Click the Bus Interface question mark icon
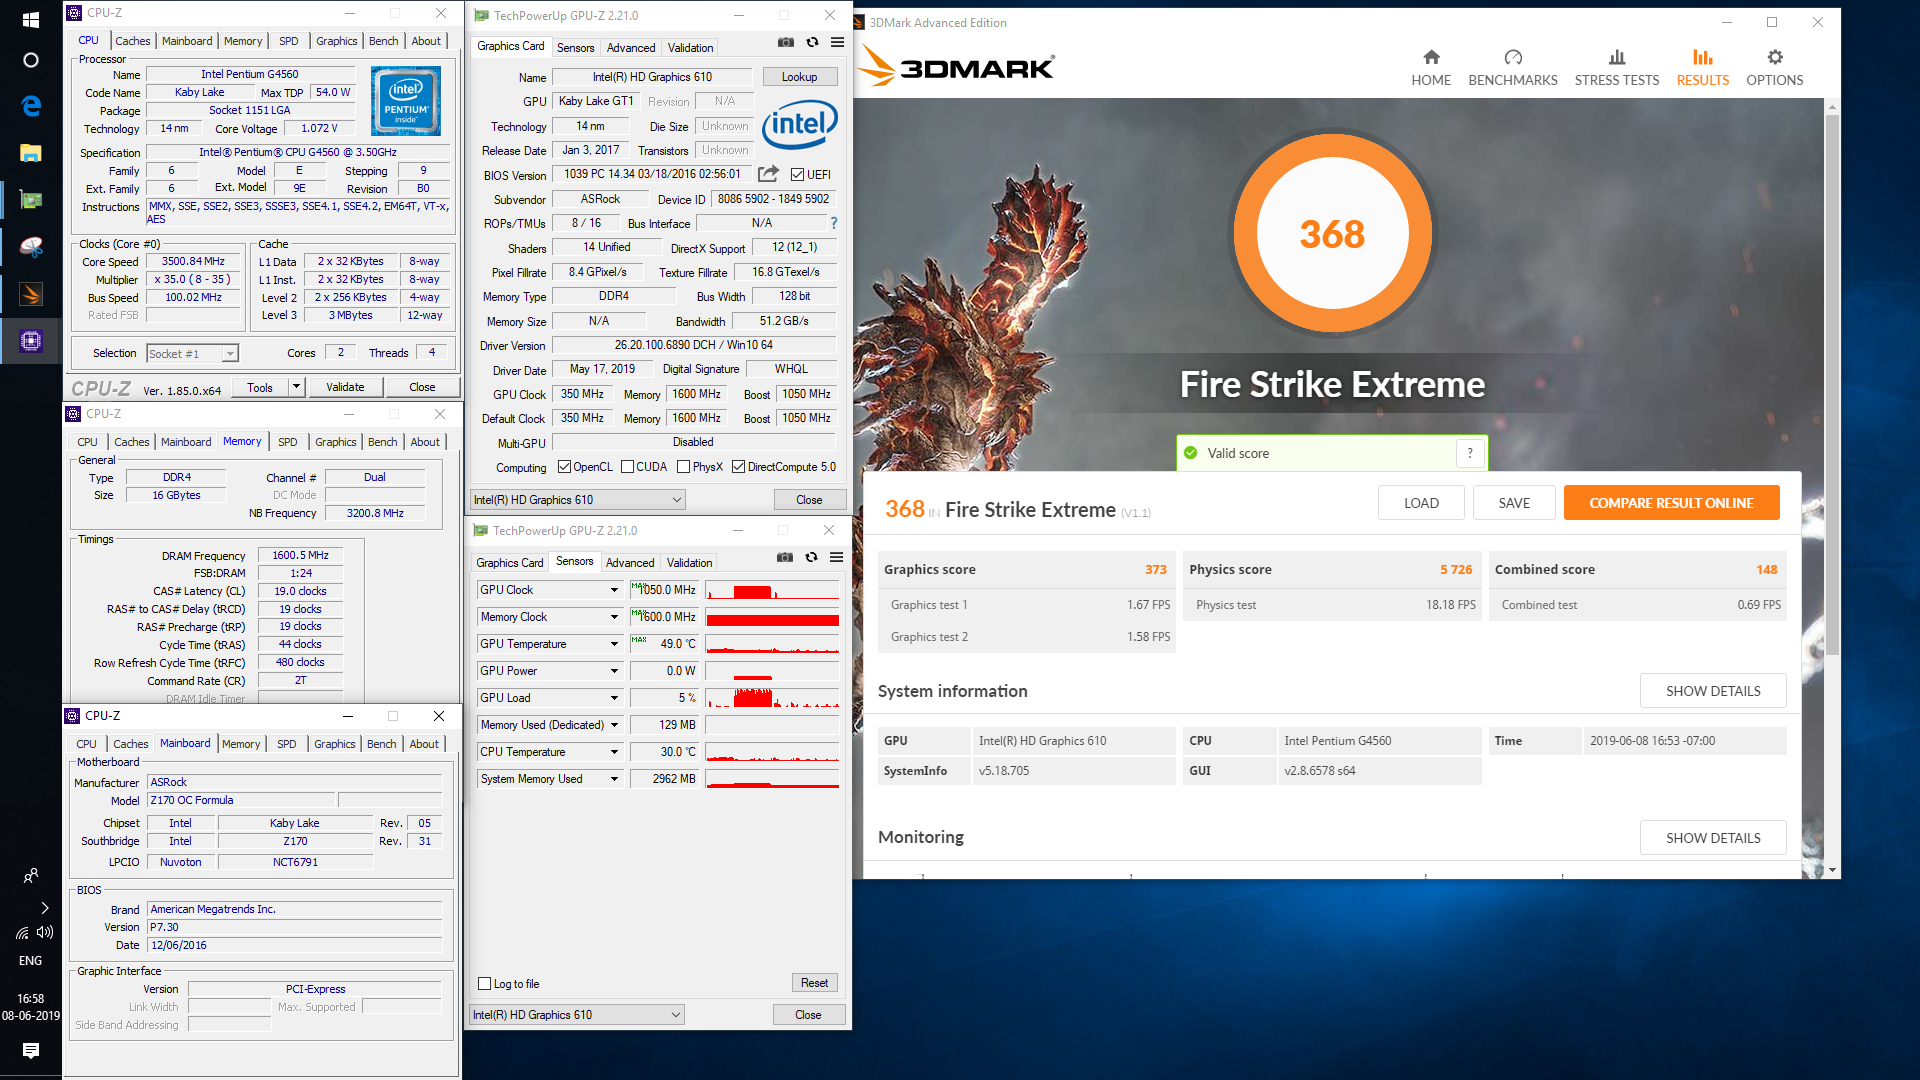The image size is (1920, 1080). (834, 223)
